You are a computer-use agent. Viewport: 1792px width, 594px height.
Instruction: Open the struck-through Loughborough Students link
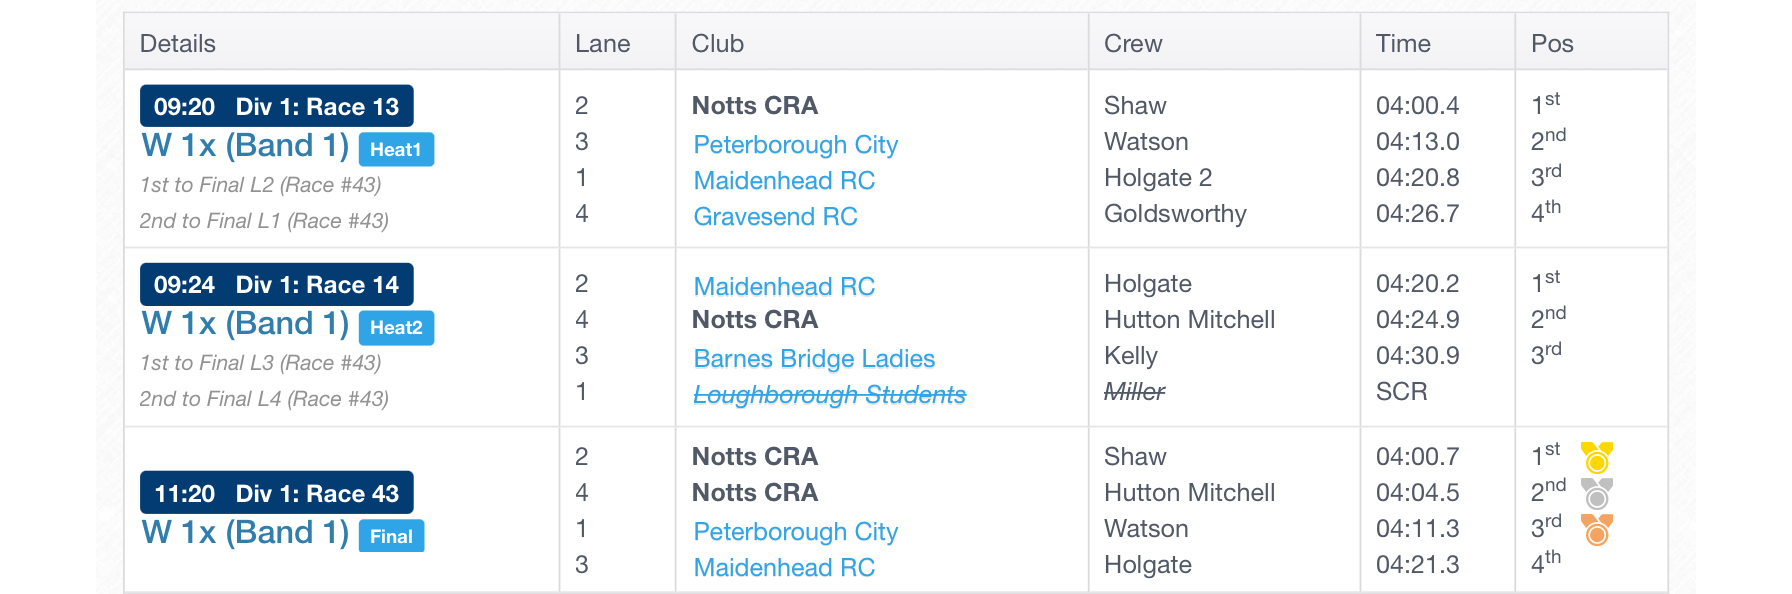[829, 394]
